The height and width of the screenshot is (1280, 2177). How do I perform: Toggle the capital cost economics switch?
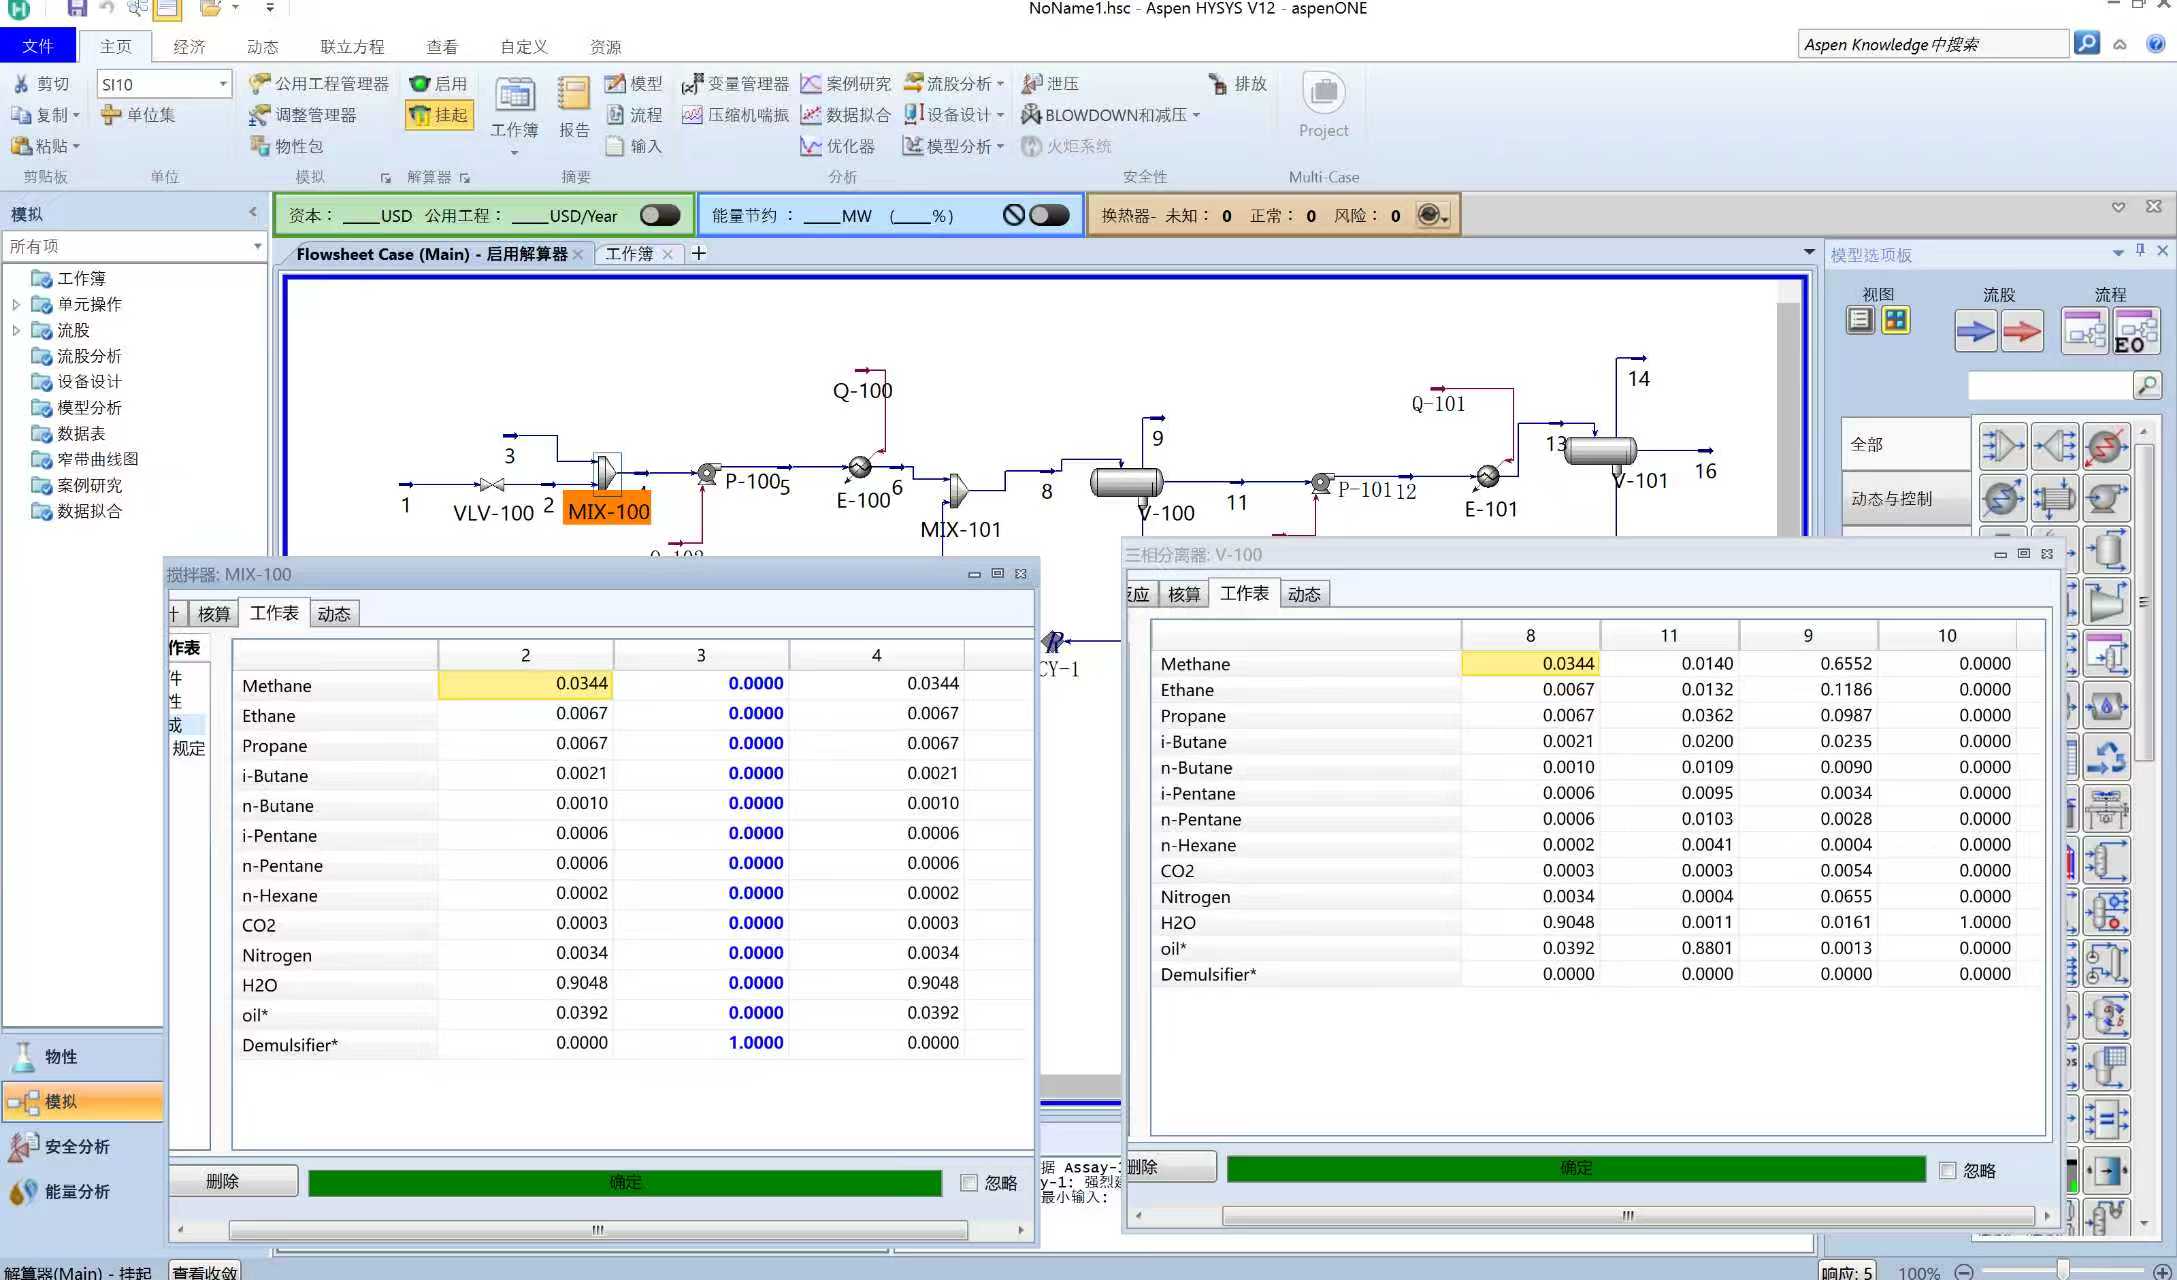(x=660, y=215)
